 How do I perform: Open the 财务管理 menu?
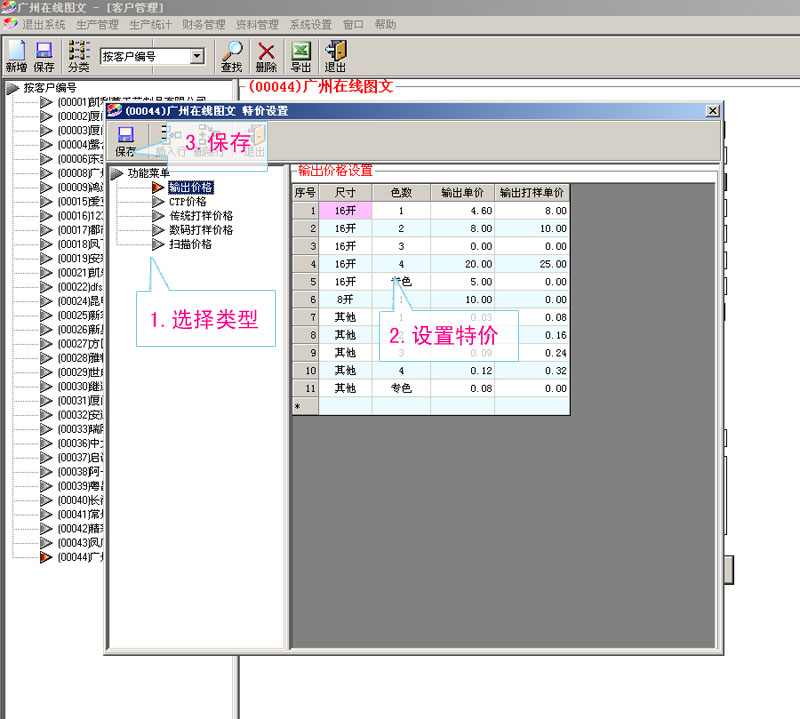tap(204, 24)
